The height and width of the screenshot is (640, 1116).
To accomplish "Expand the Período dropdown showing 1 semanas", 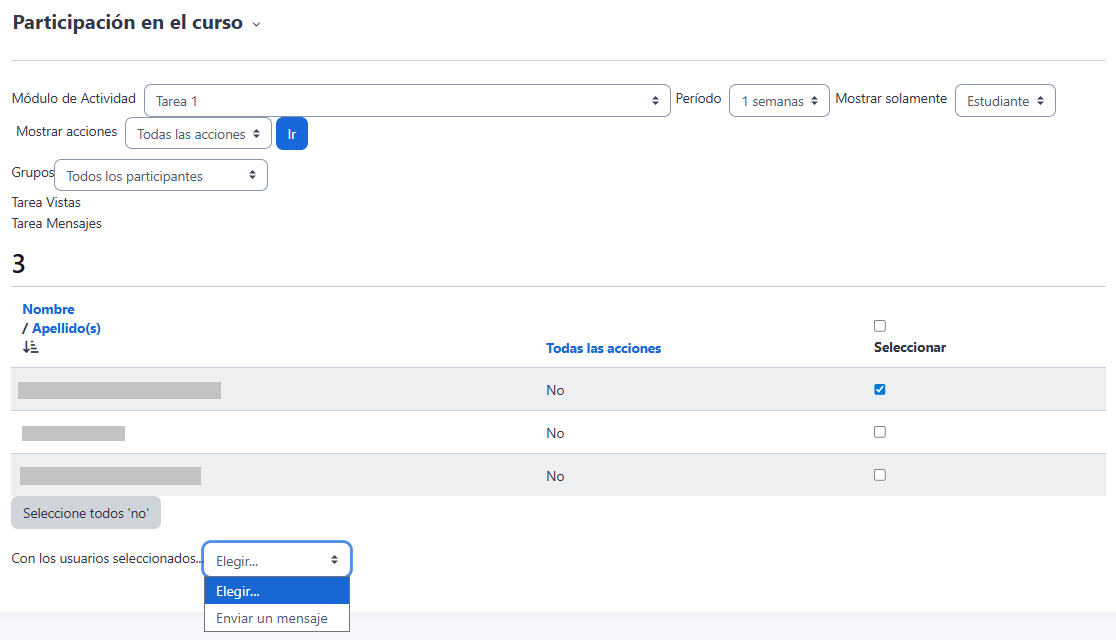I will 779,101.
